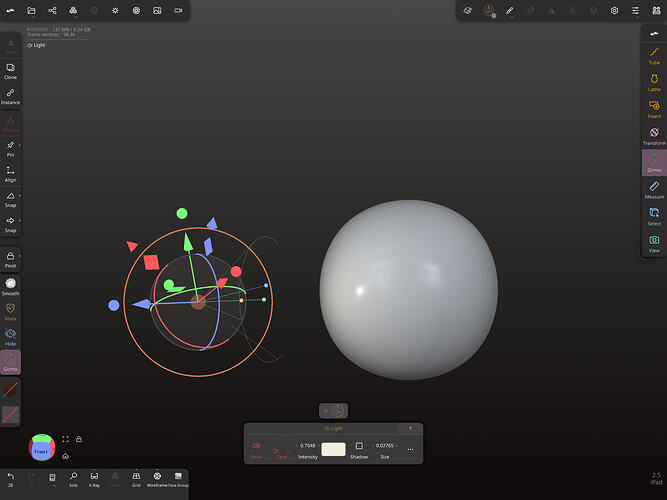Screen dimensions: 667x500
Task: Select the Transform tool
Action: [654, 136]
